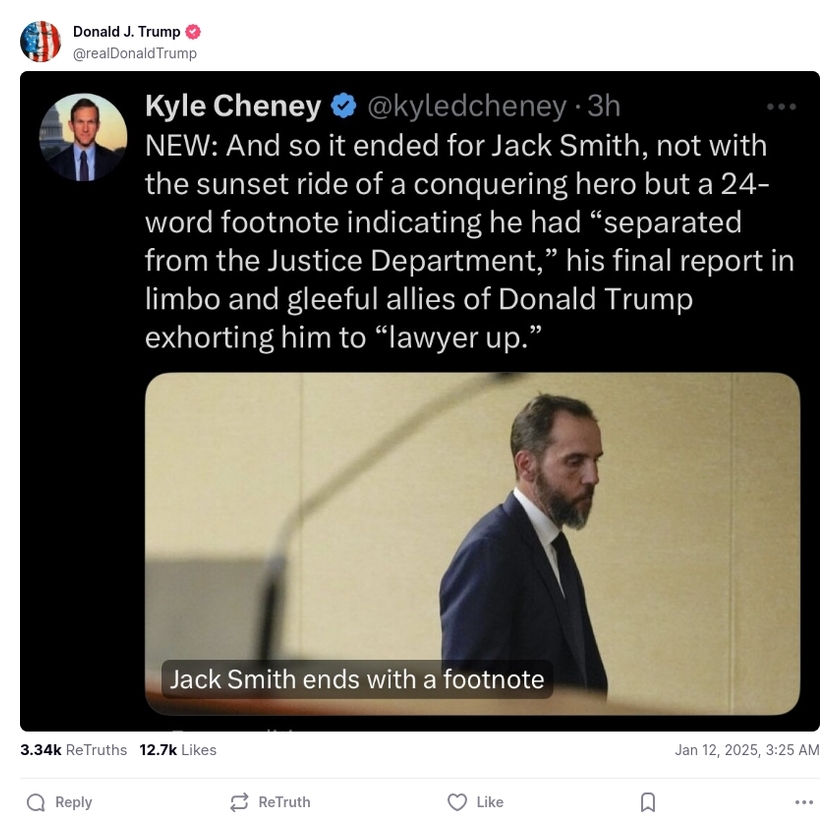The height and width of the screenshot is (838, 840).
Task: Click the Jan 12, 2025 timestamp
Action: (x=747, y=750)
